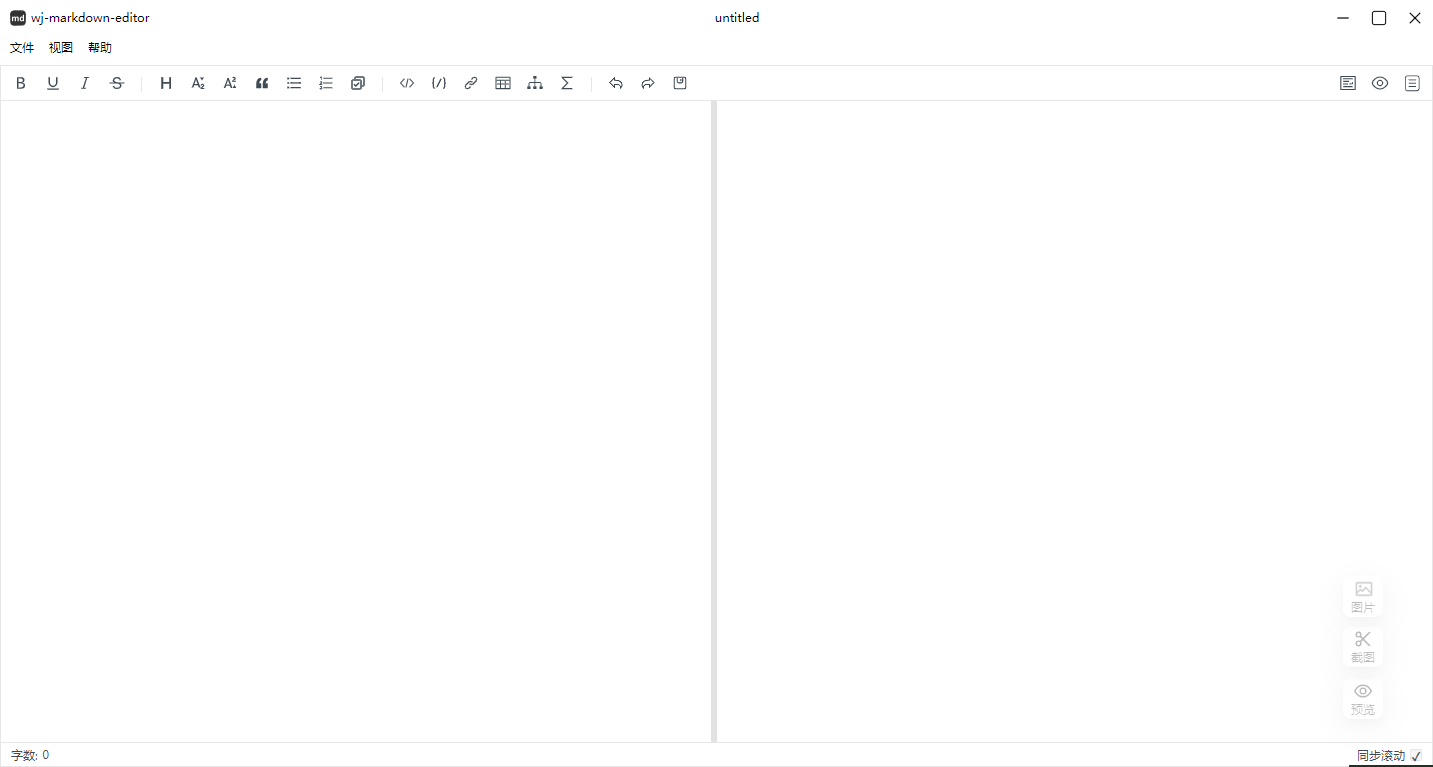Open the 帮助 menu
This screenshot has width=1433, height=767.
tap(98, 47)
